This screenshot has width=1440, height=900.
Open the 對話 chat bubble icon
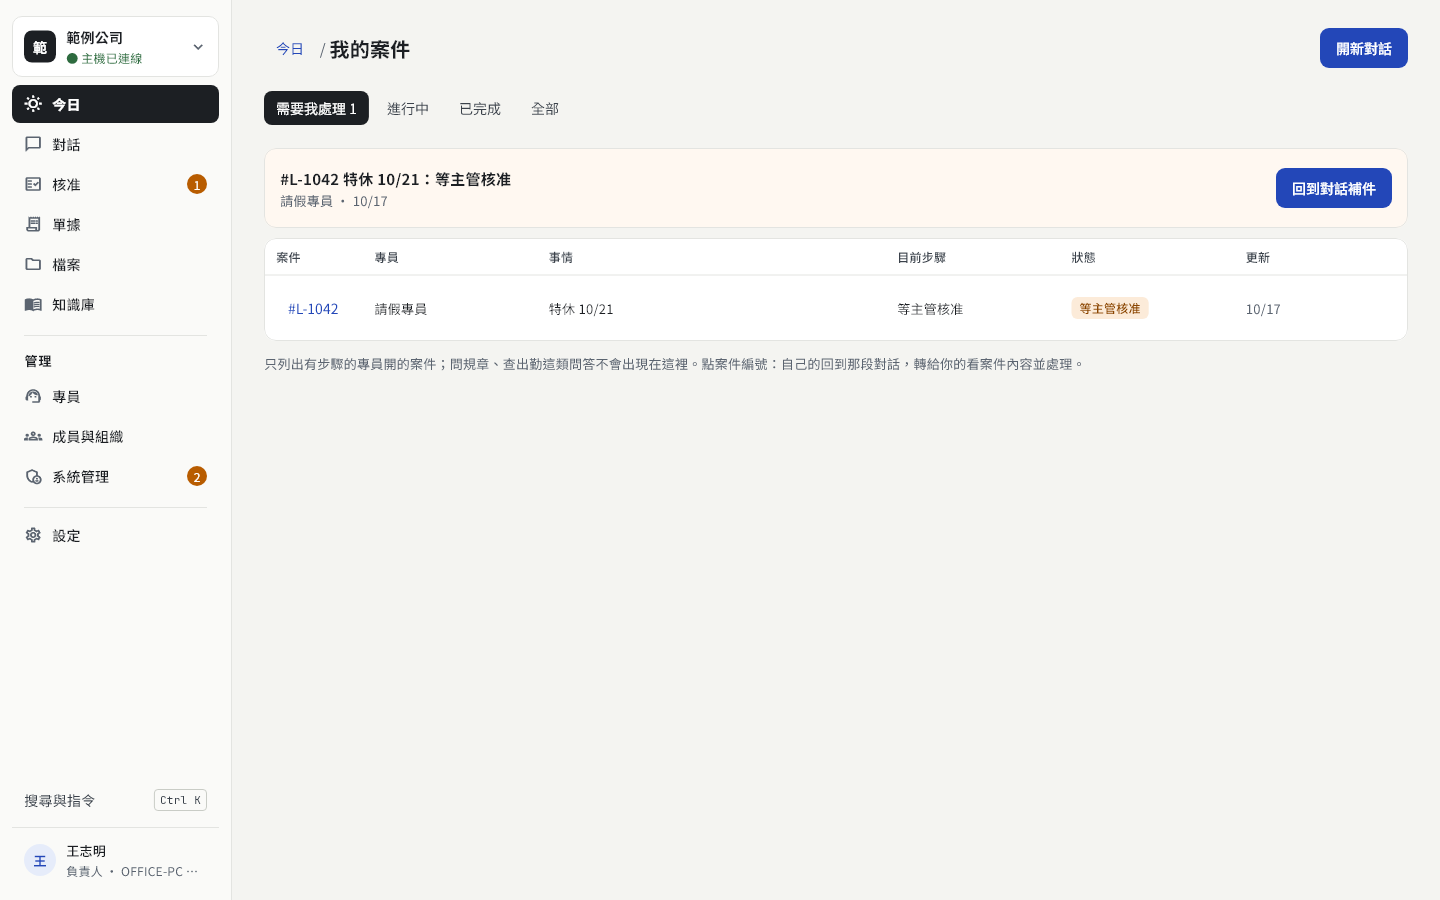click(33, 144)
